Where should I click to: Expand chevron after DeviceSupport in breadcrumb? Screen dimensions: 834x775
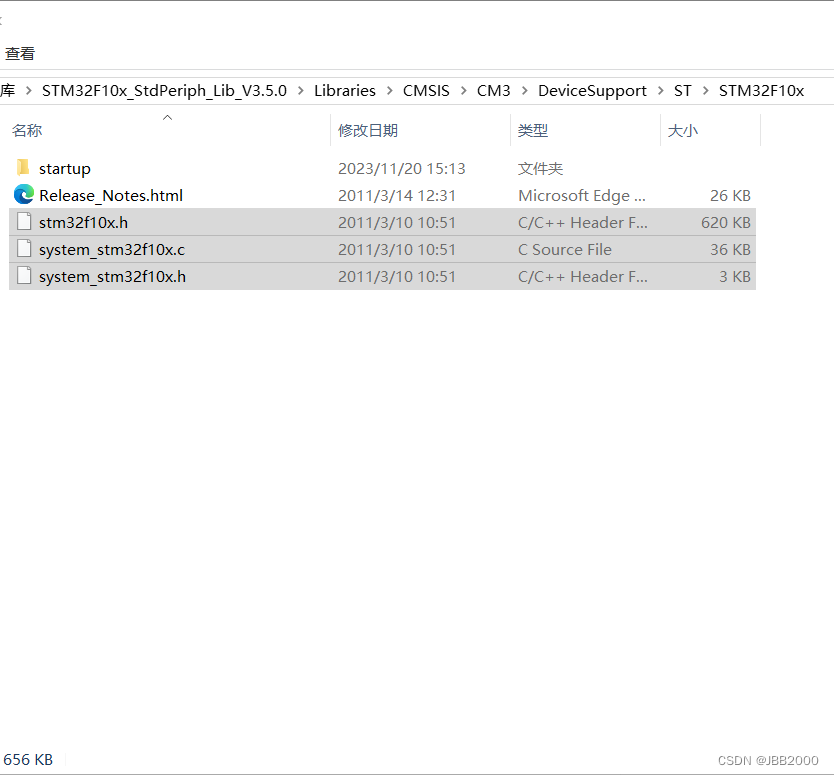661,91
